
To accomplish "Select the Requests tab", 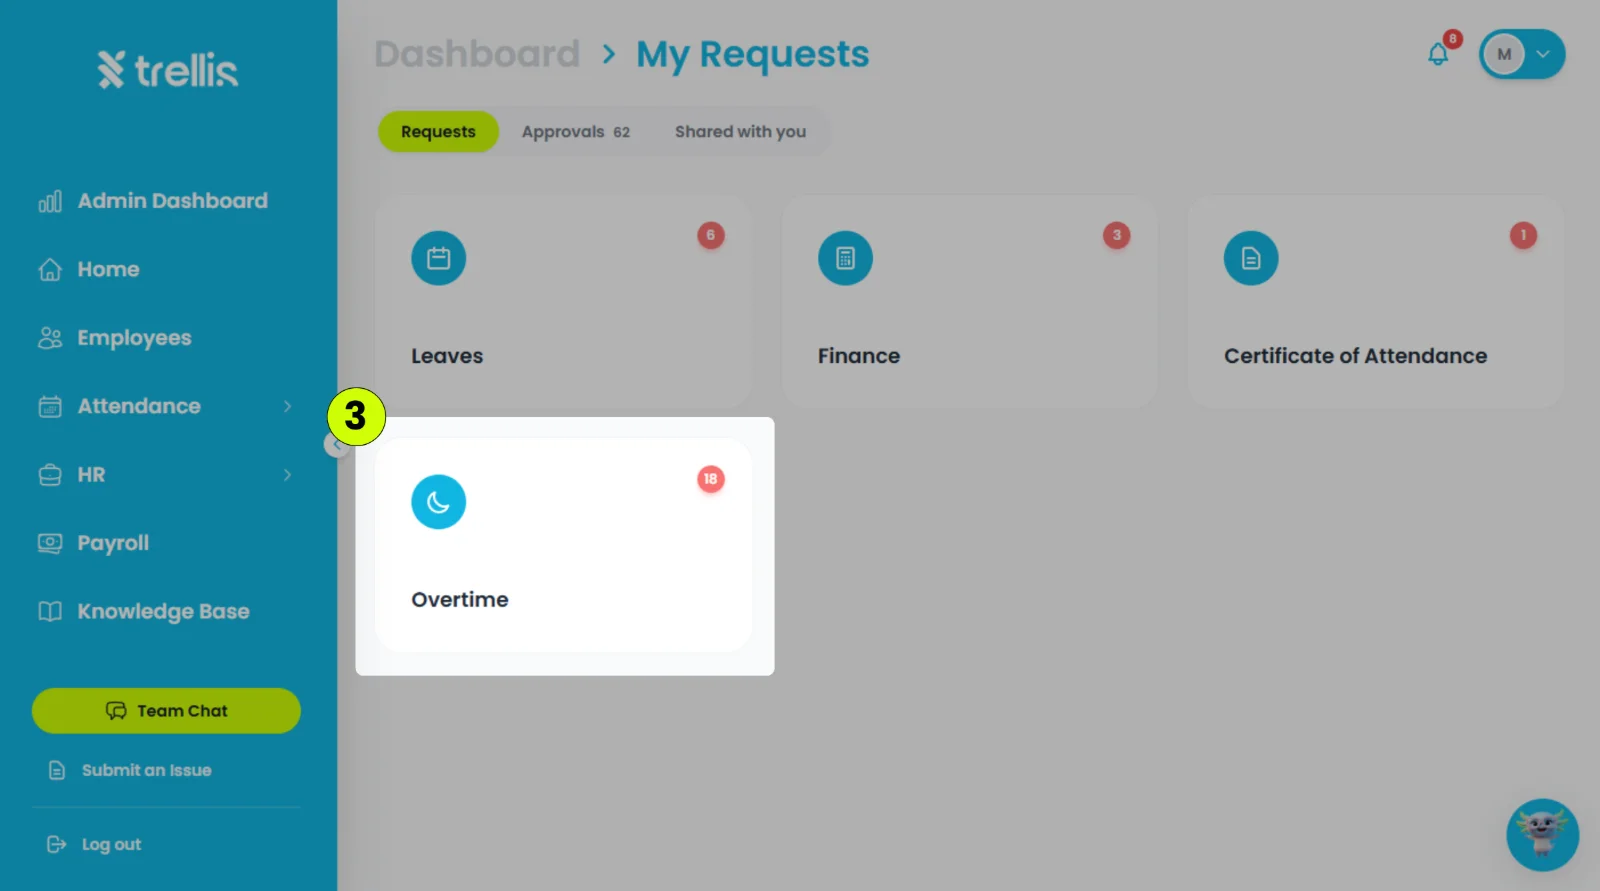I will pos(438,132).
